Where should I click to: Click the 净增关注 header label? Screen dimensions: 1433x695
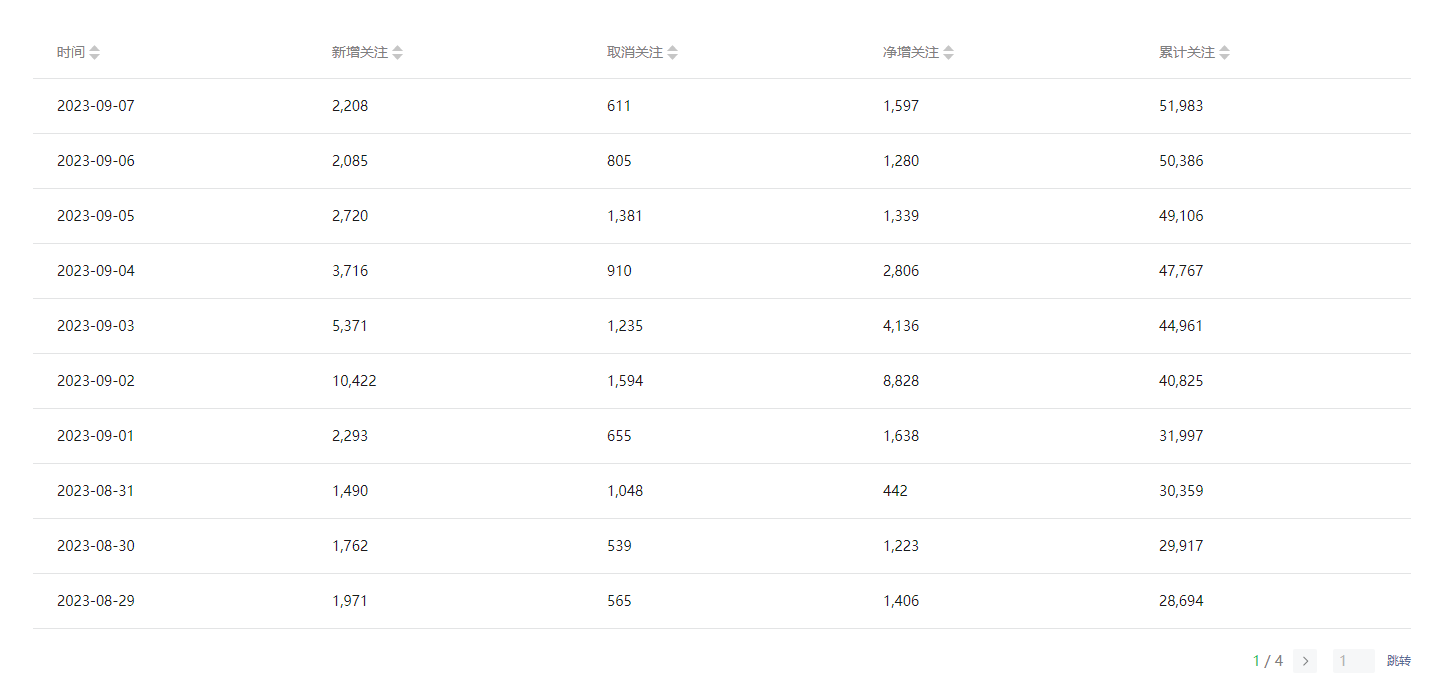(911, 53)
